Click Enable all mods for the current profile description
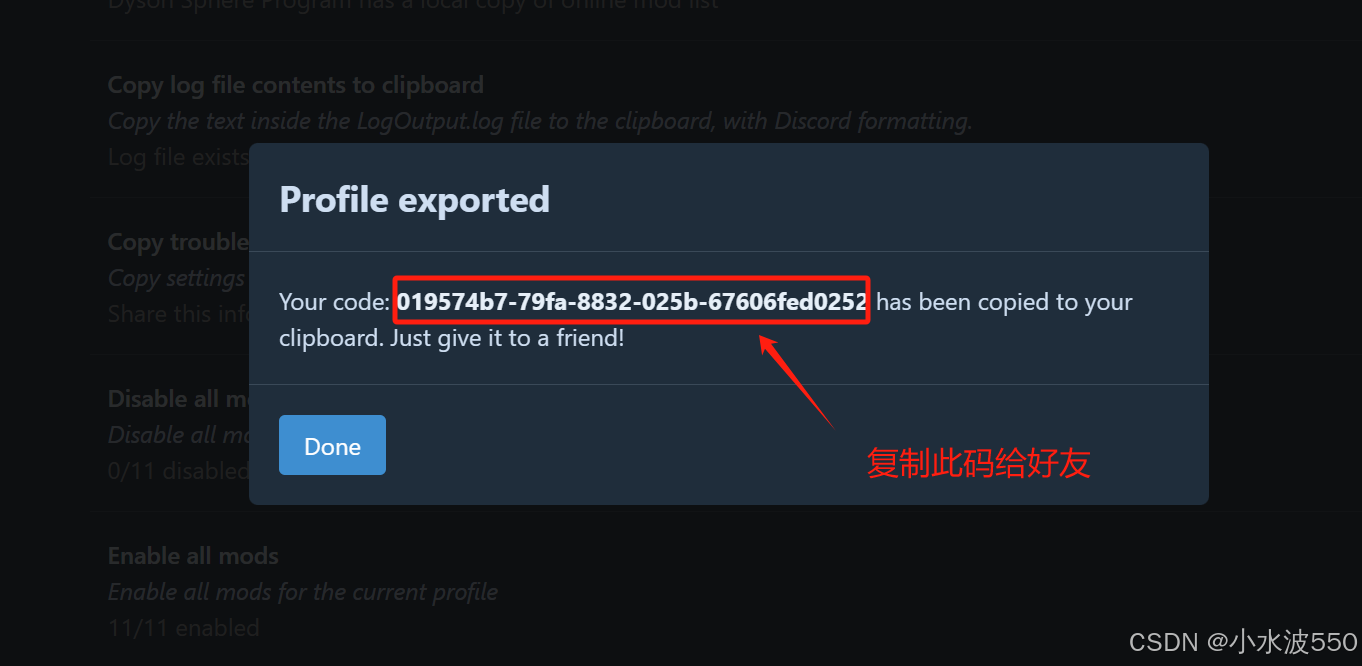 (303, 592)
